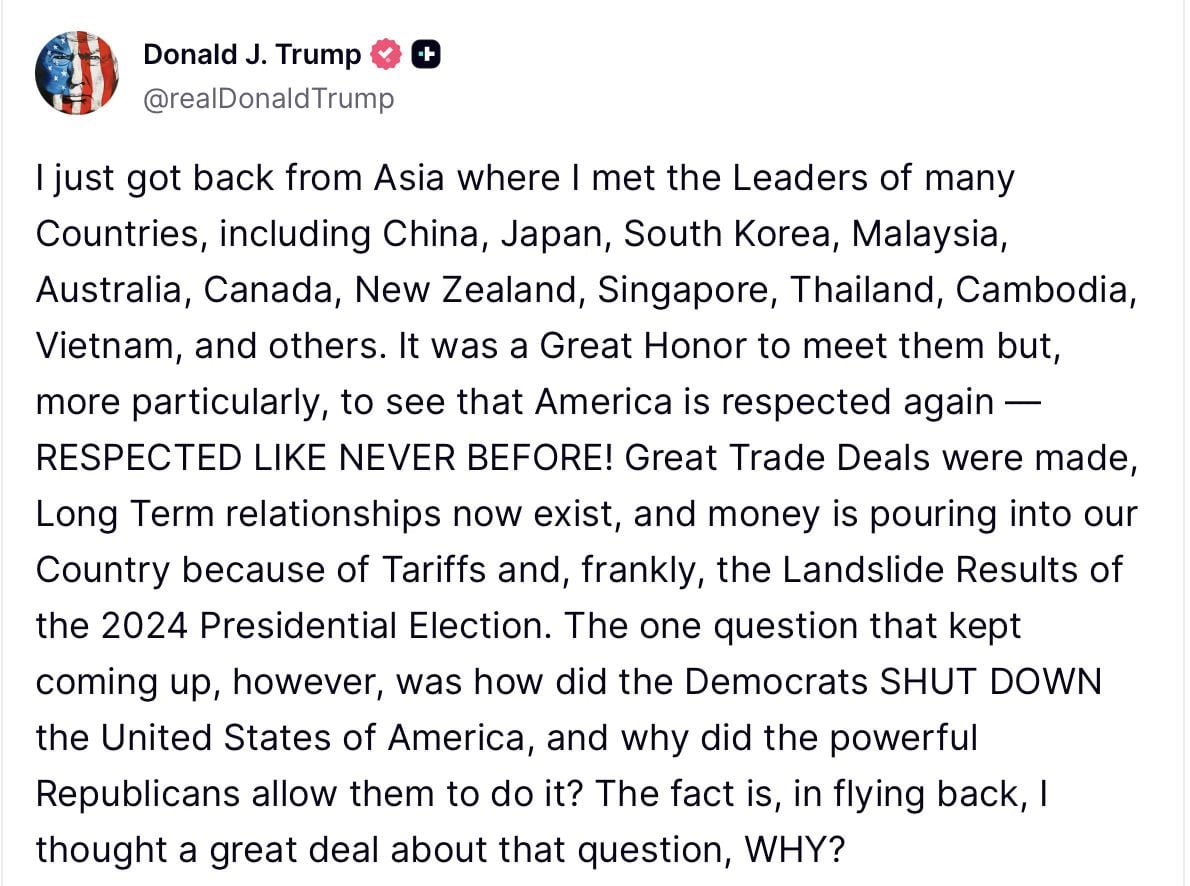Open the Donald J. Trump display name
Viewport: 1190px width, 886px height.
tap(252, 55)
